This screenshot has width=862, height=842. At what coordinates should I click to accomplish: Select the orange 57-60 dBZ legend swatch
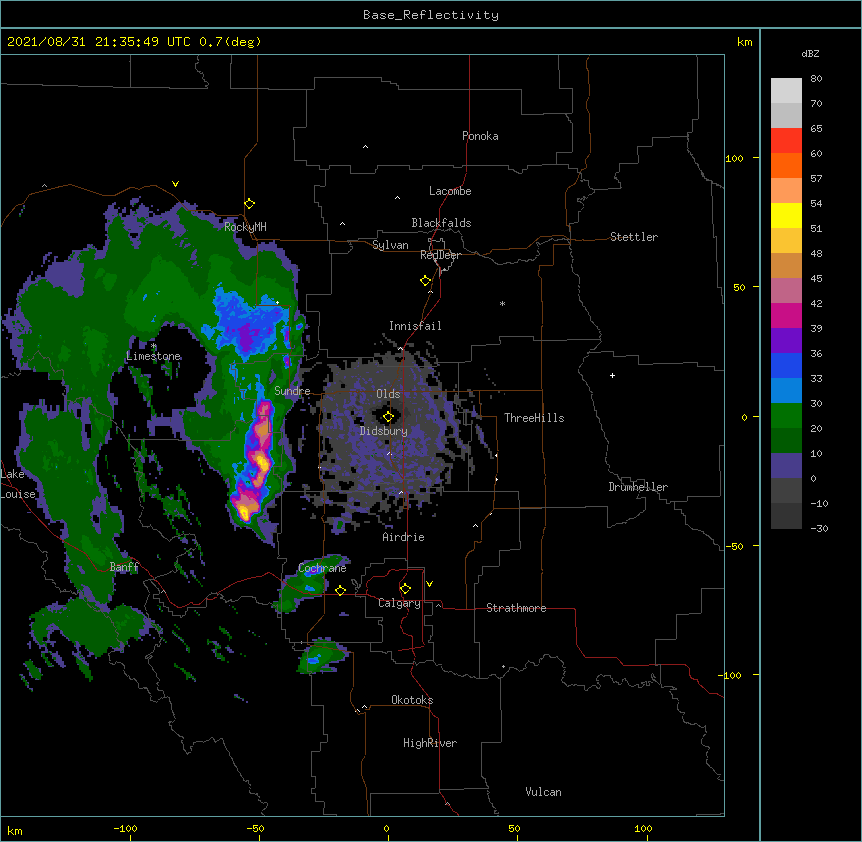[x=786, y=165]
